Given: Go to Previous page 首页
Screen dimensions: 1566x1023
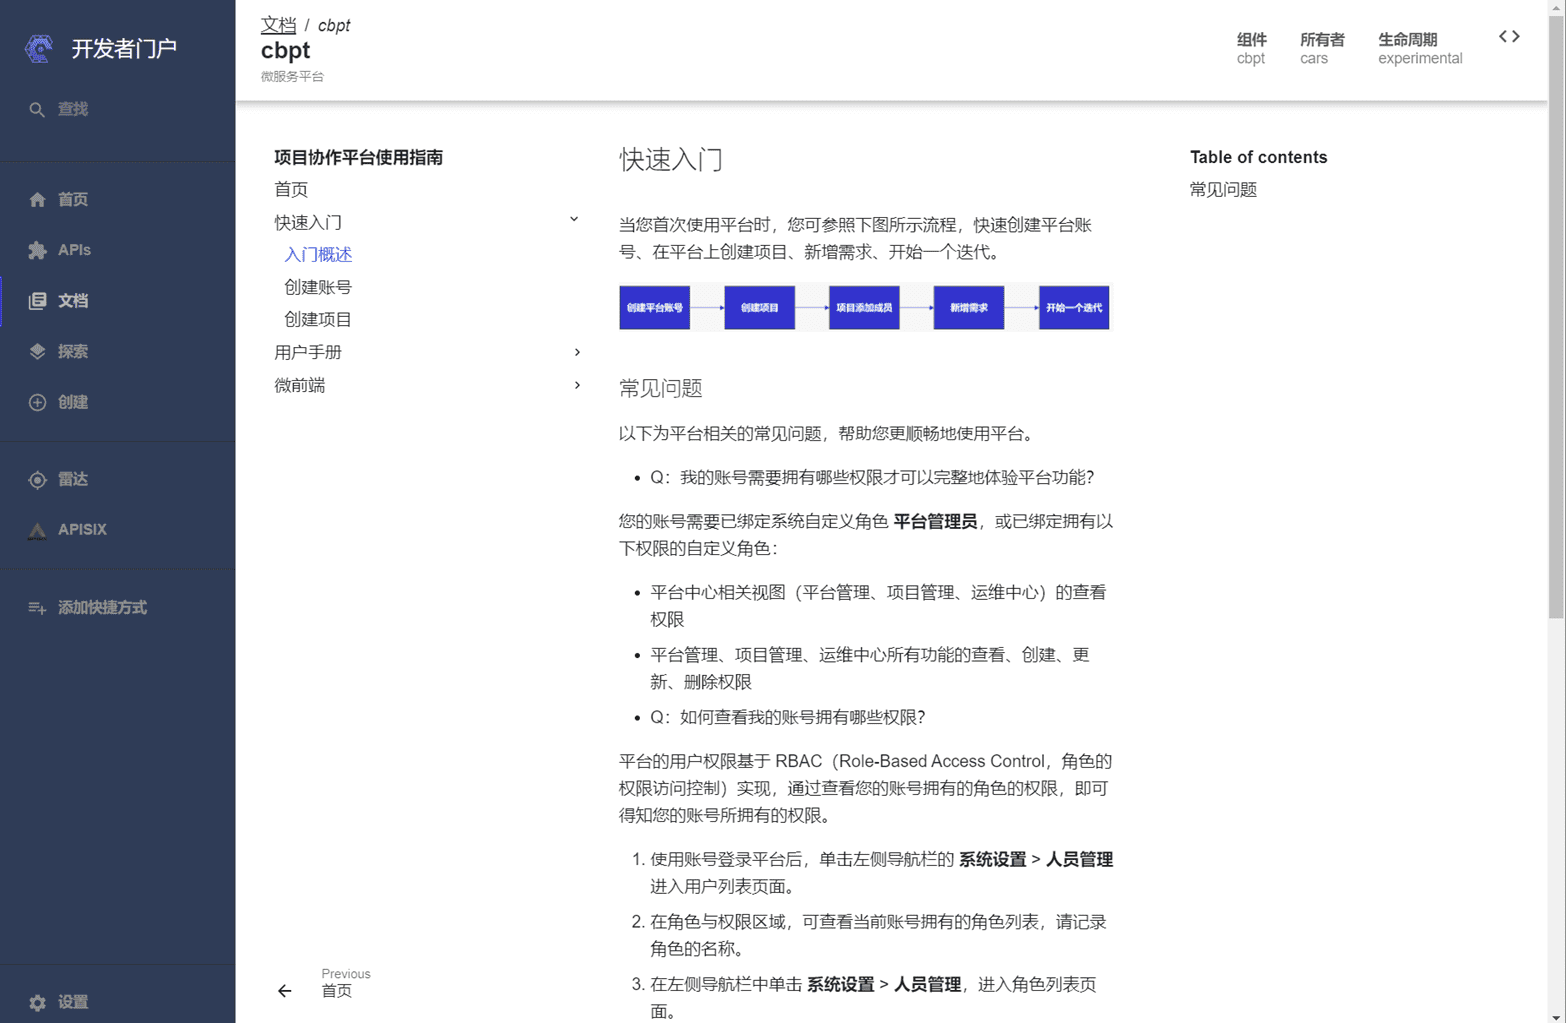Looking at the screenshot, I should [x=336, y=991].
